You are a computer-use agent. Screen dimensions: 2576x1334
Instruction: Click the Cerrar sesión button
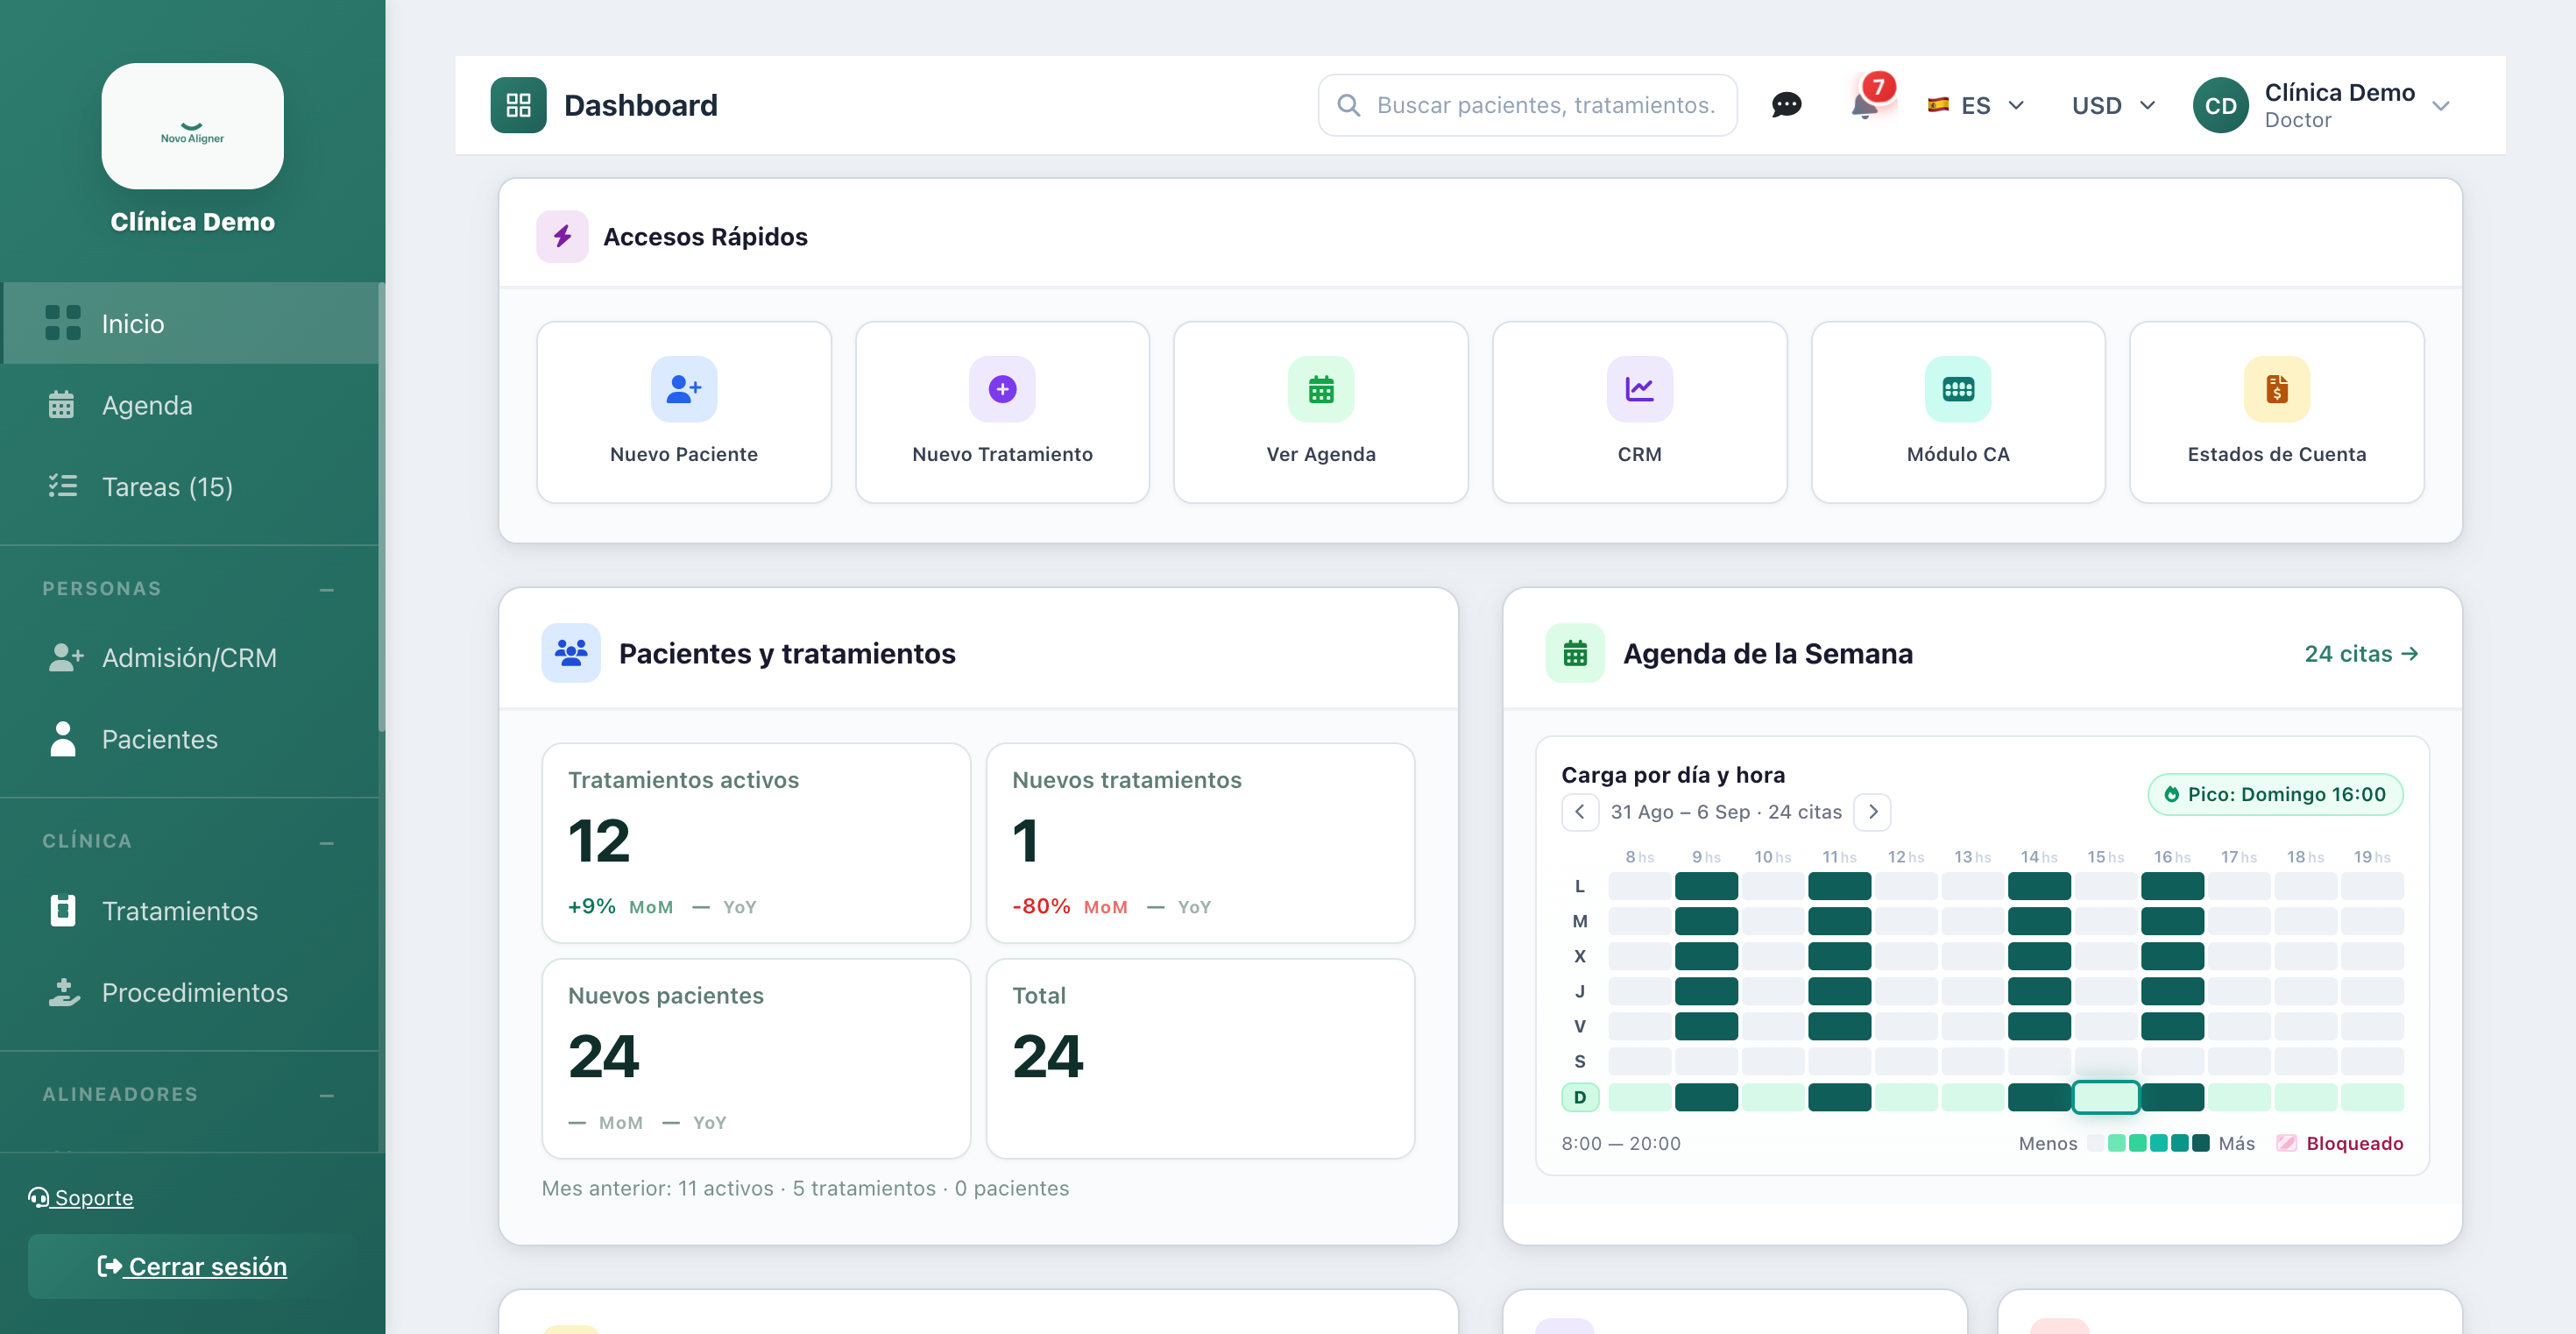click(x=193, y=1266)
